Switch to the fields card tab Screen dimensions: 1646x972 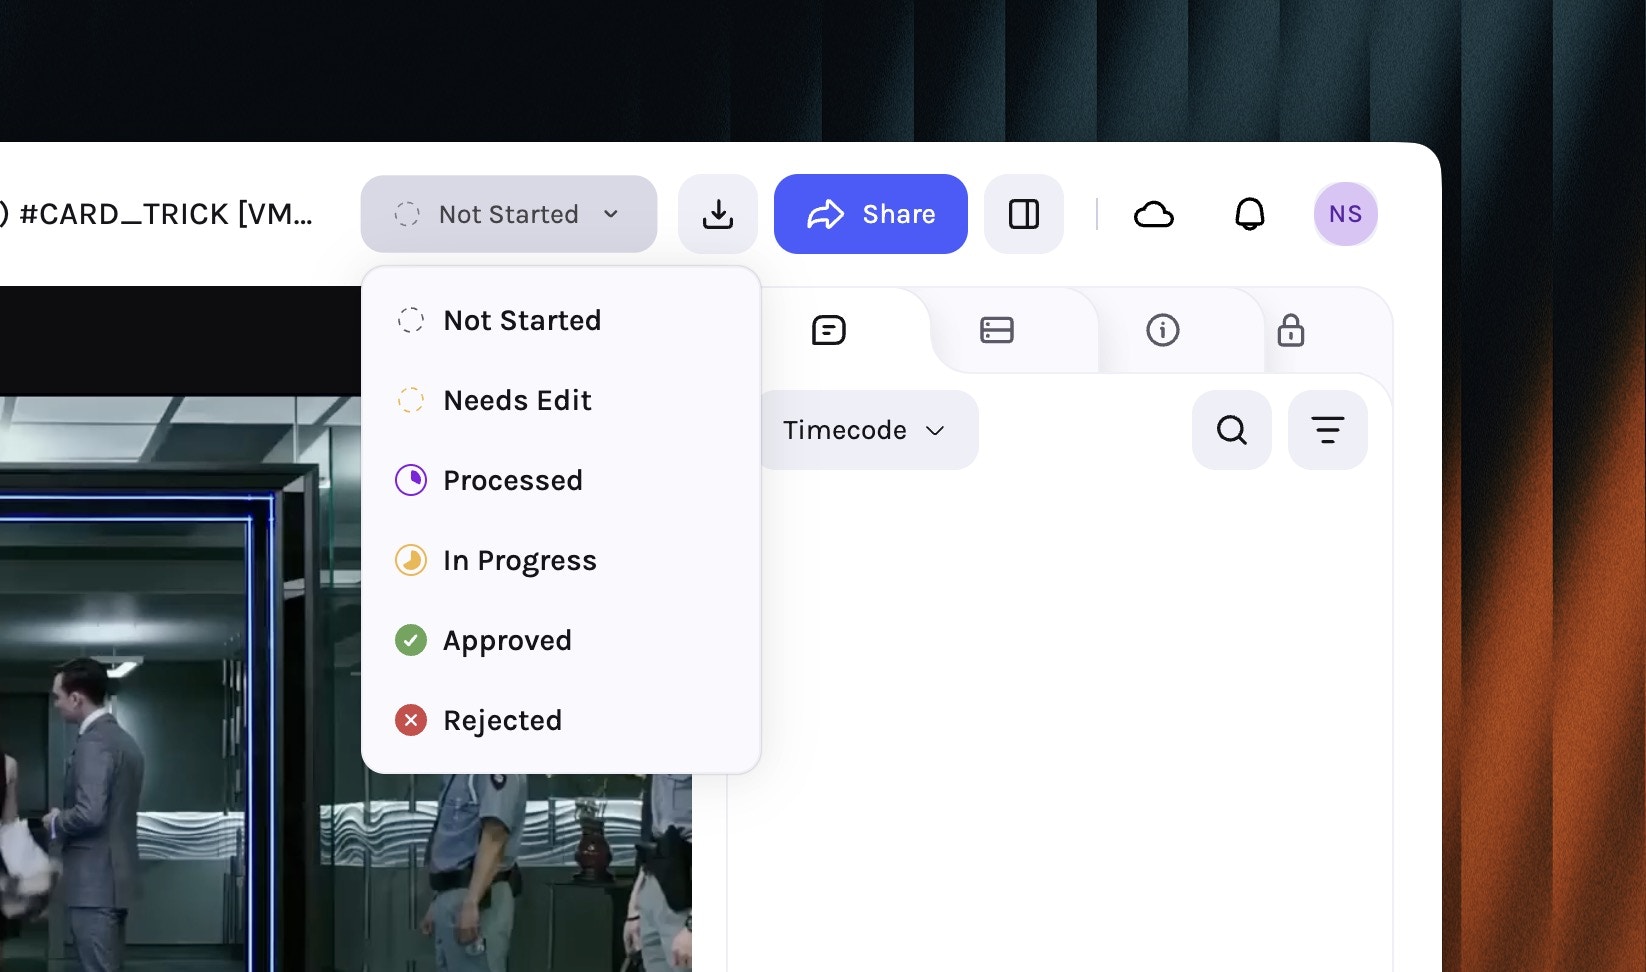click(997, 330)
